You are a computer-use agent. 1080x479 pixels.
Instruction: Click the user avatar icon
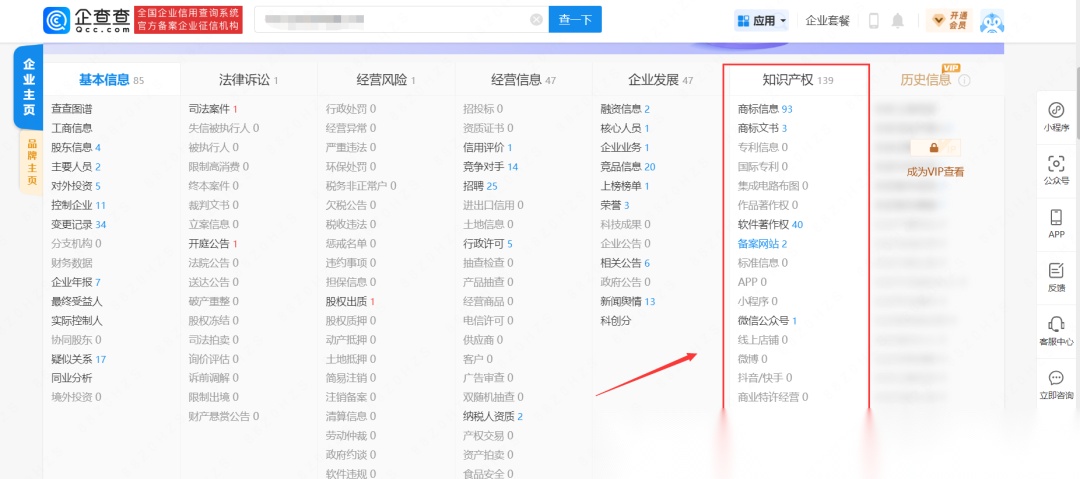[992, 21]
